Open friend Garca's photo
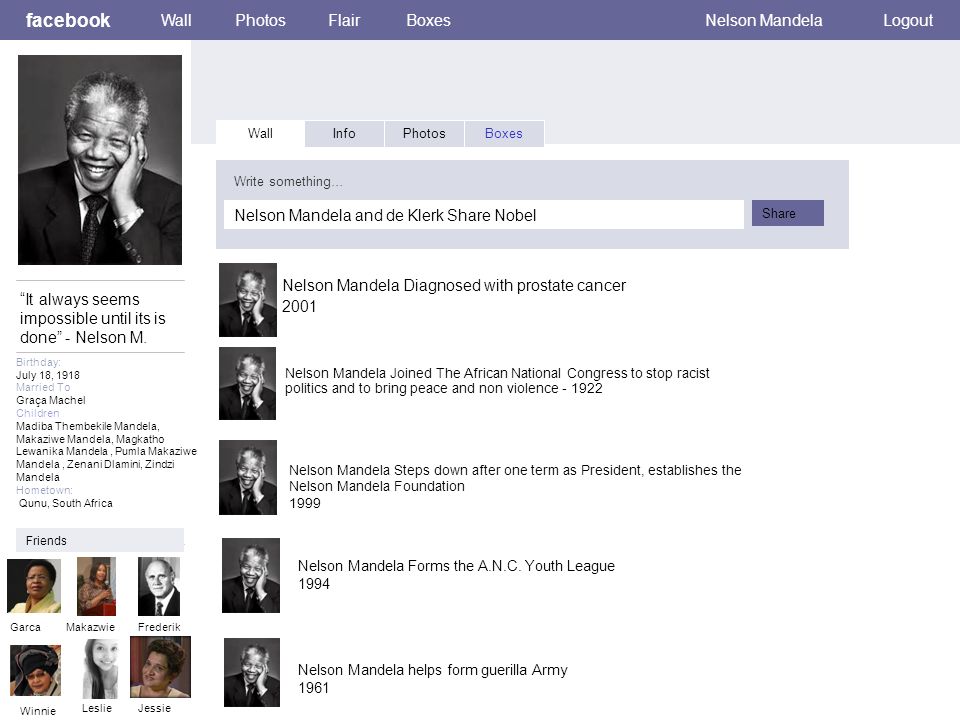Viewport: 960px width, 720px height. coord(34,587)
